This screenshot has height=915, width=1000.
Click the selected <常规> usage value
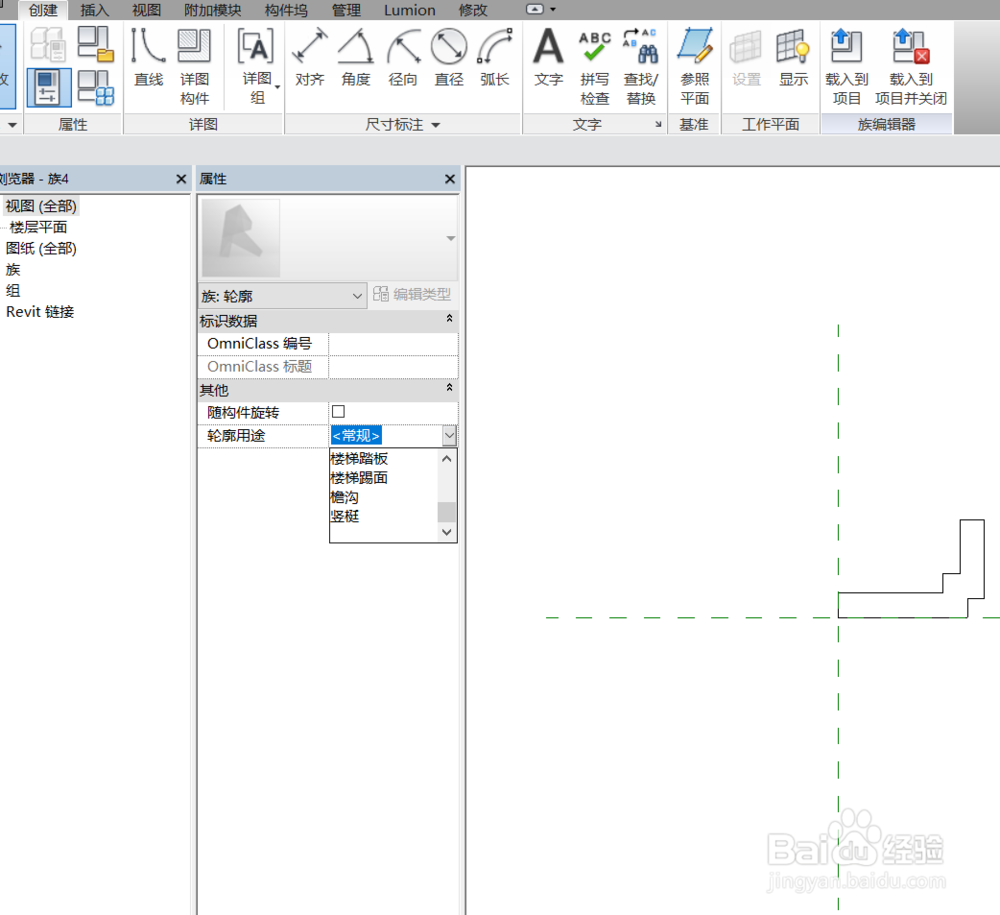coord(356,436)
